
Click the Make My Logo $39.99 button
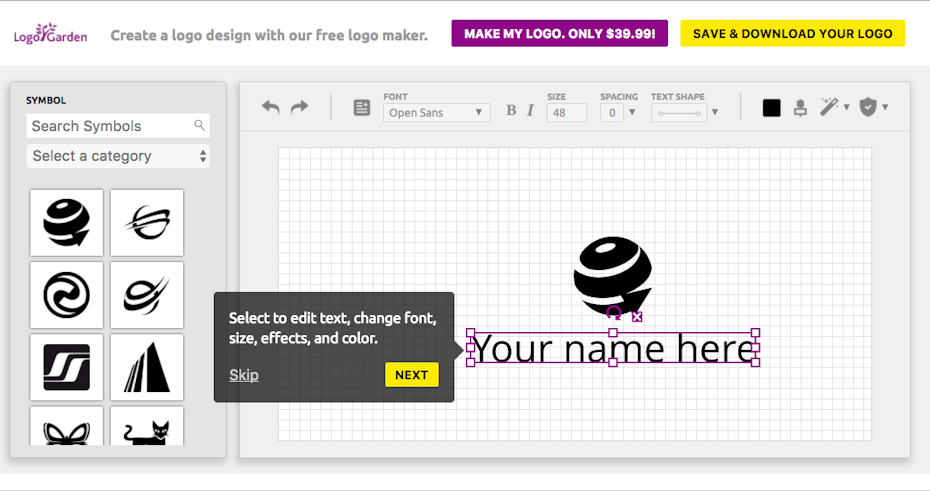(x=559, y=34)
